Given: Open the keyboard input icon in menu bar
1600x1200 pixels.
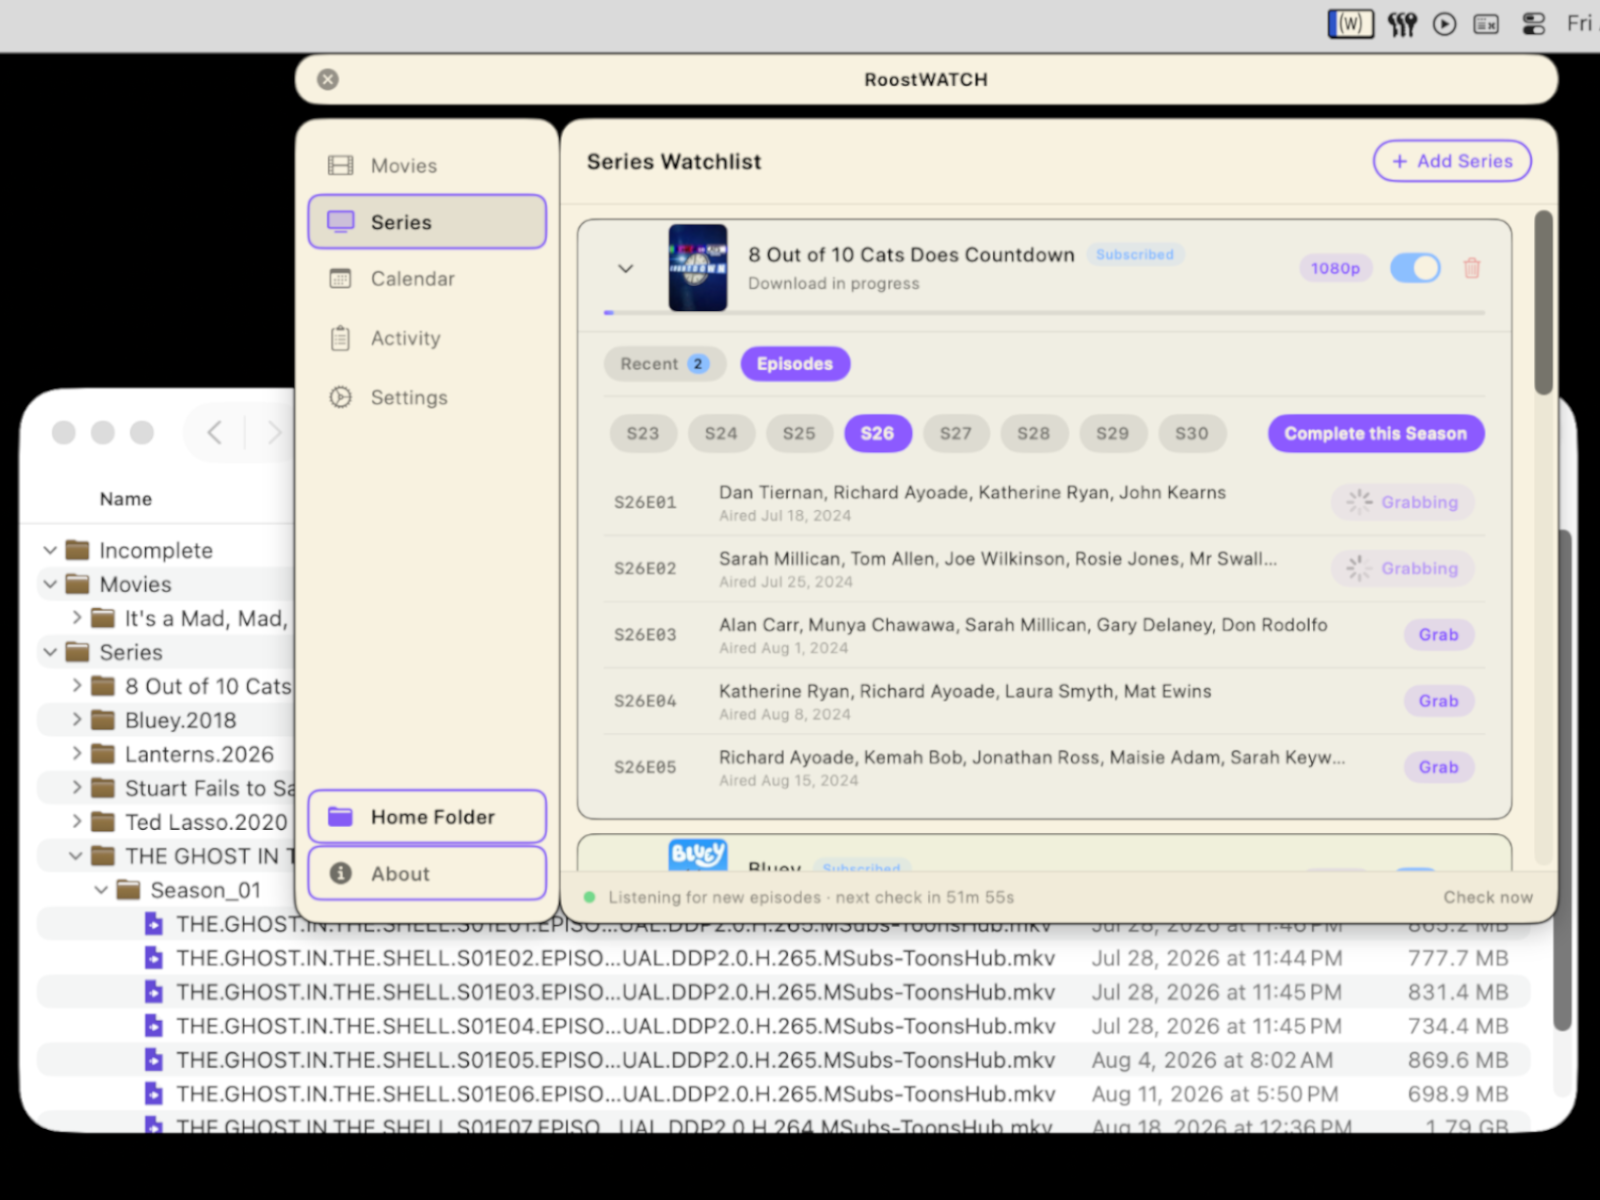Looking at the screenshot, I should coord(1486,23).
